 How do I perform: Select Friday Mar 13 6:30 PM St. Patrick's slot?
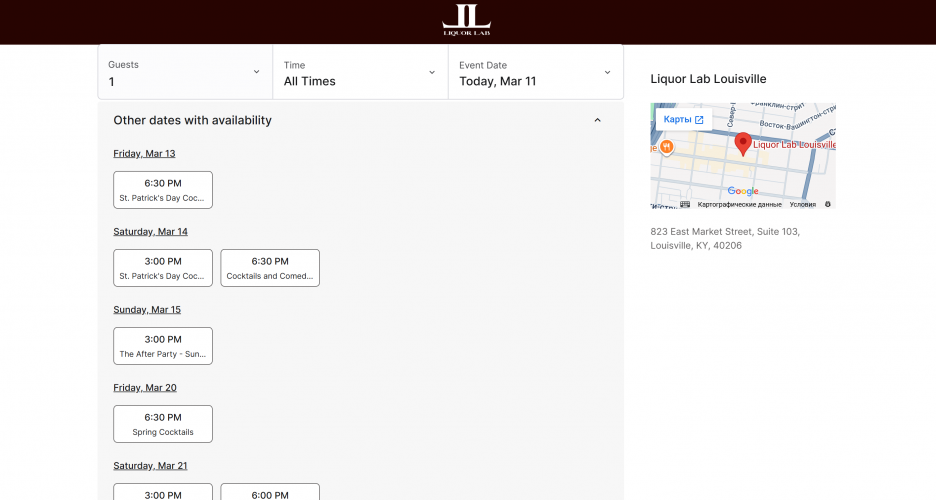click(163, 190)
